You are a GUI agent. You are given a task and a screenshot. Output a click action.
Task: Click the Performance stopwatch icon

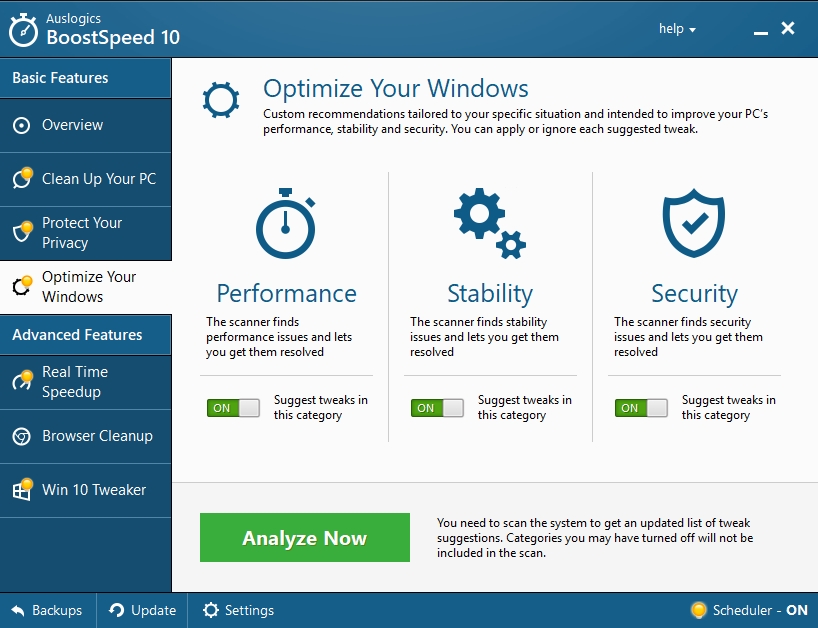tap(286, 225)
